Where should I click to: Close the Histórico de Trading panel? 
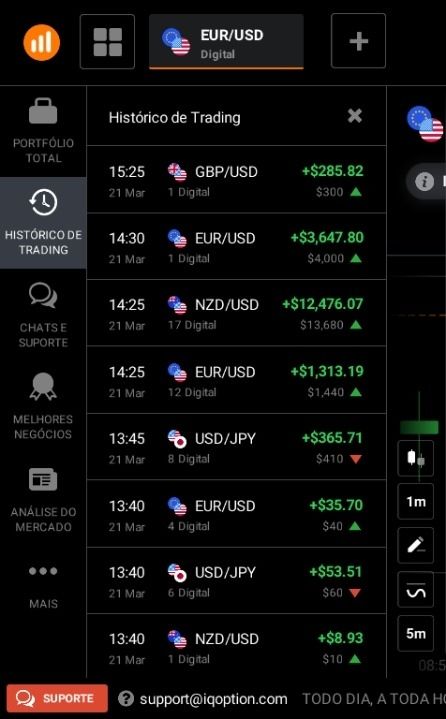tap(355, 116)
